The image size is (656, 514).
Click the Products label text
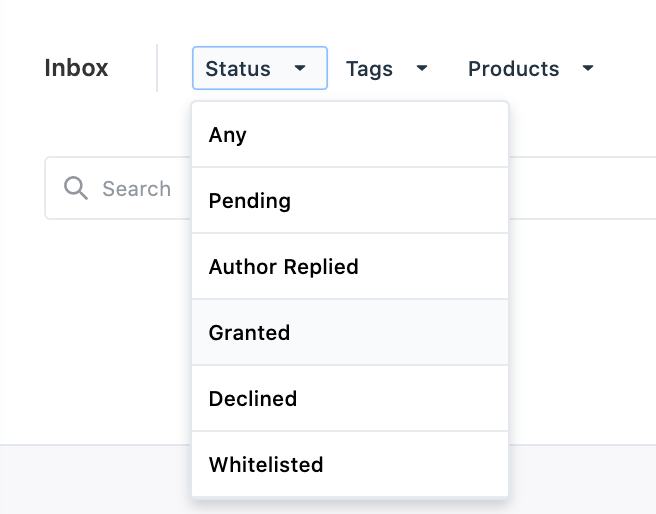pyautogui.click(x=514, y=69)
